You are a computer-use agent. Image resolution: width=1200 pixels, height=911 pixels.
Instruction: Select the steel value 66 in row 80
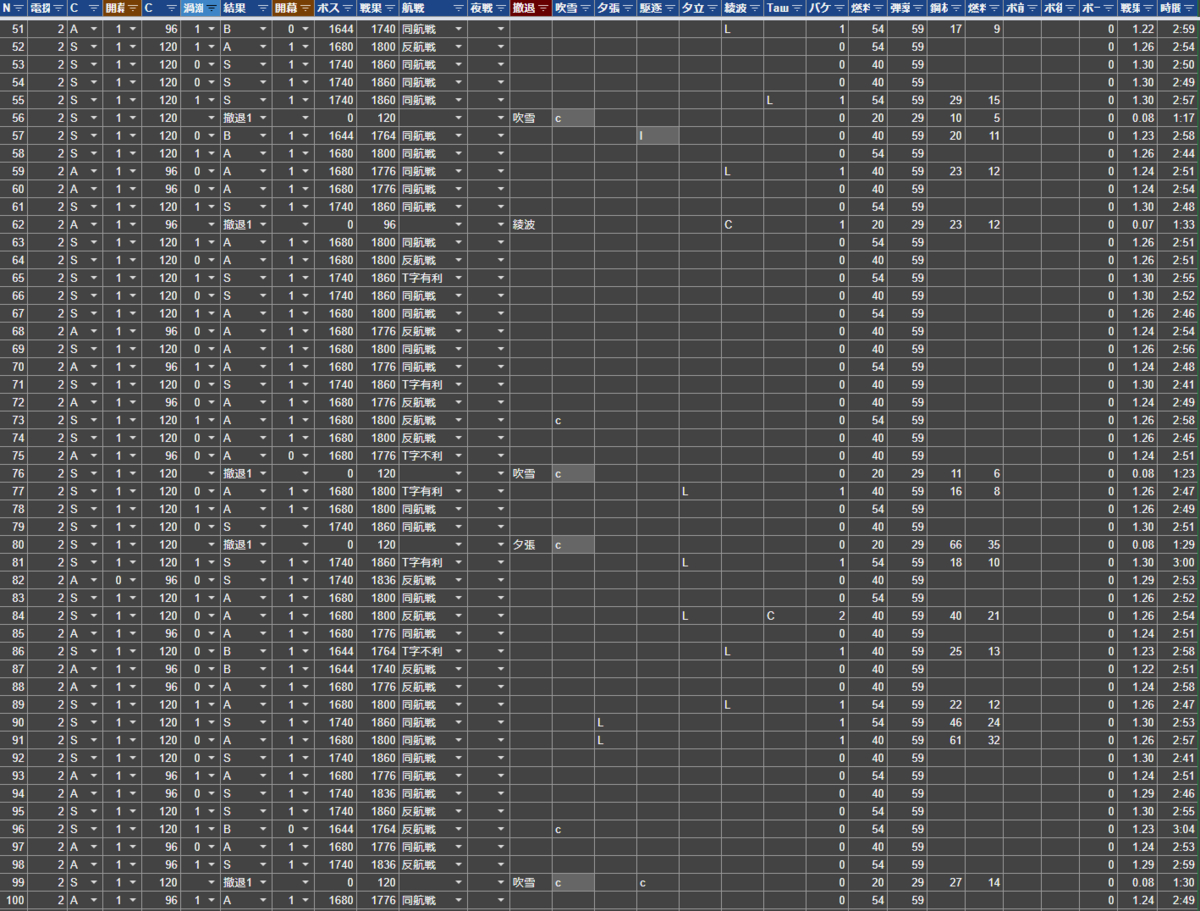pos(946,545)
